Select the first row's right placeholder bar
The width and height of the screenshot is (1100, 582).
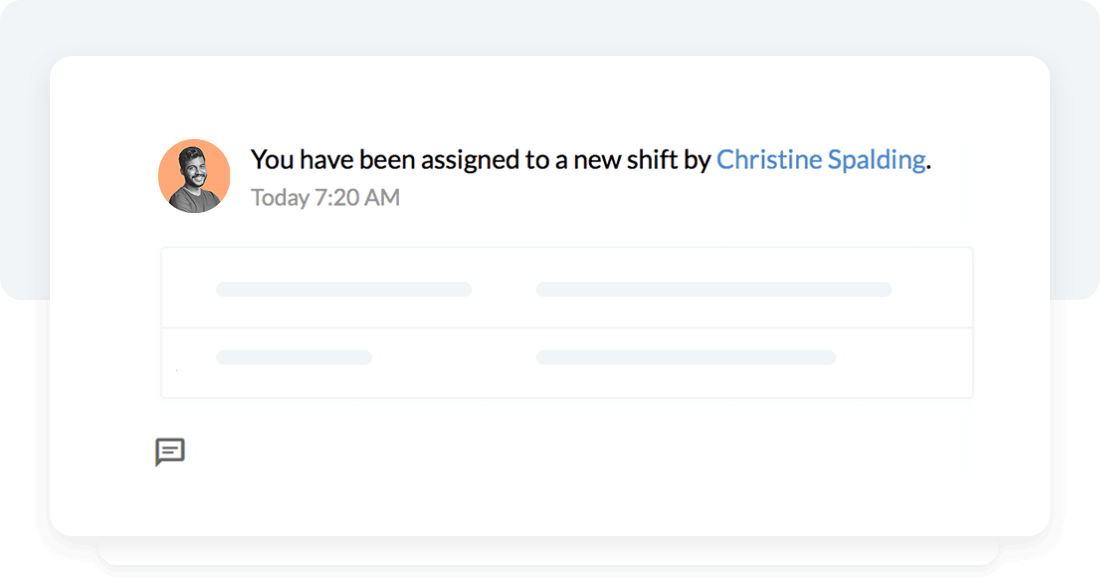pos(713,290)
